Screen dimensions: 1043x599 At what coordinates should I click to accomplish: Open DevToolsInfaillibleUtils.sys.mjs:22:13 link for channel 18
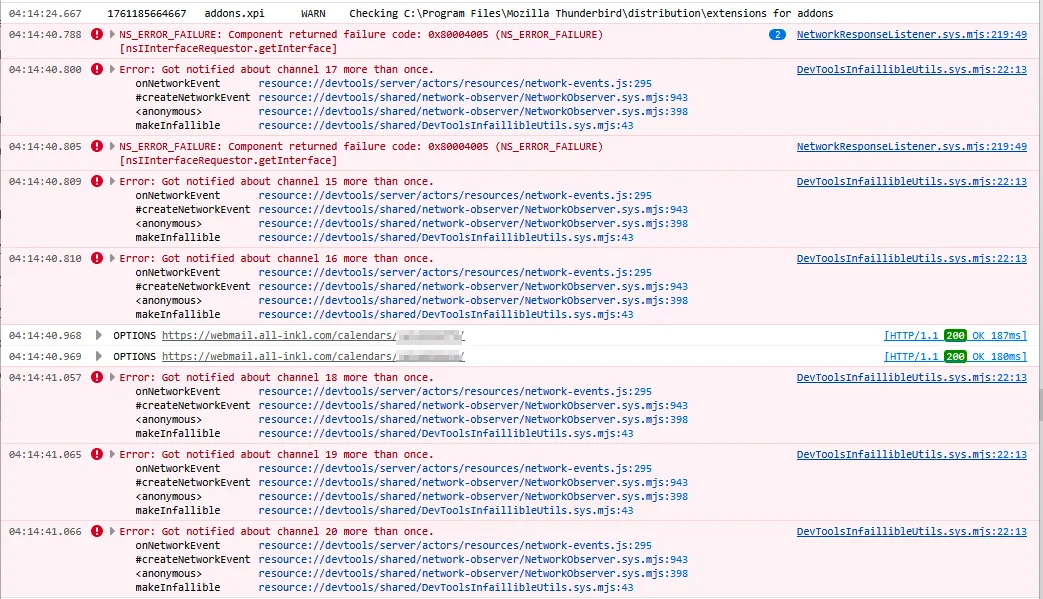[x=911, y=378]
